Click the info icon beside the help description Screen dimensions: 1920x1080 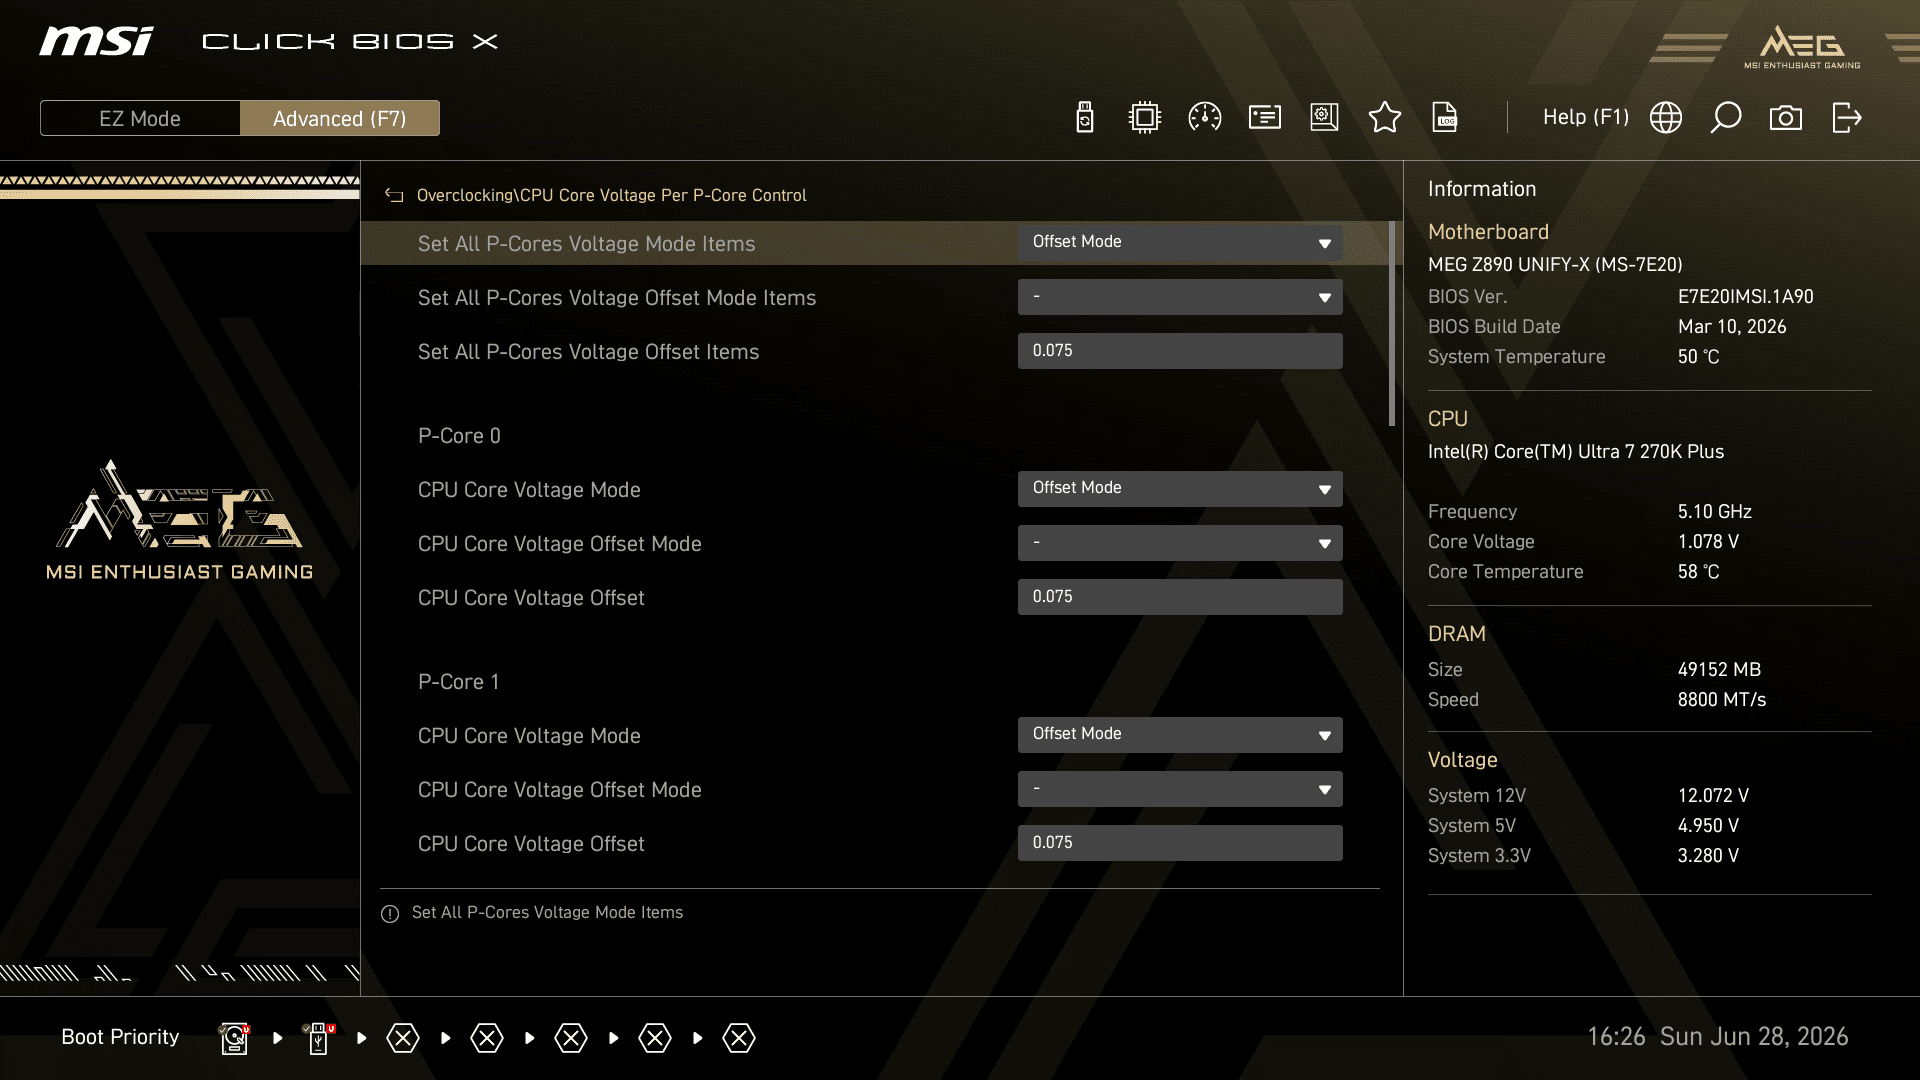coord(390,914)
